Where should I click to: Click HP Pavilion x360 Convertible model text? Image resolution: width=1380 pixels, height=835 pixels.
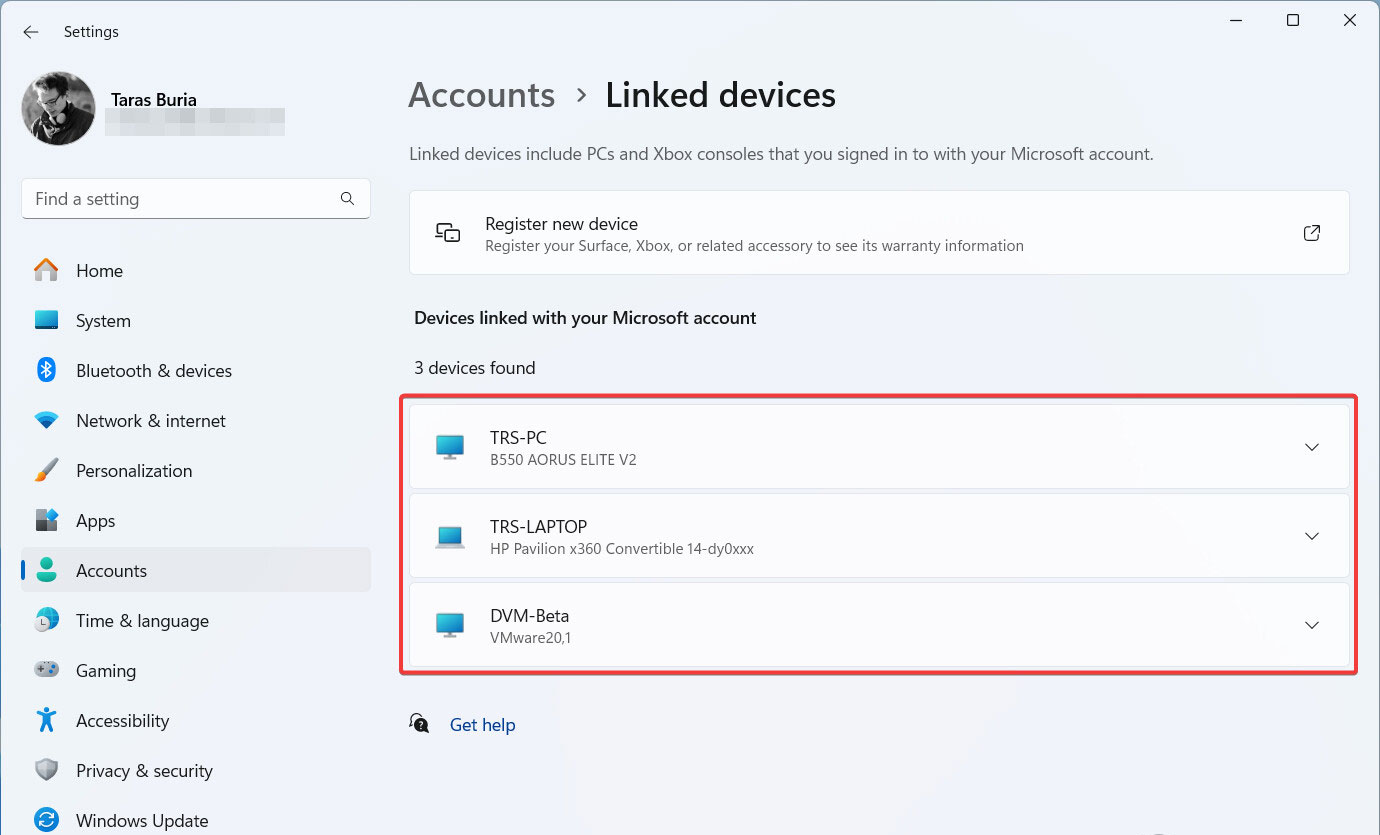click(x=622, y=549)
